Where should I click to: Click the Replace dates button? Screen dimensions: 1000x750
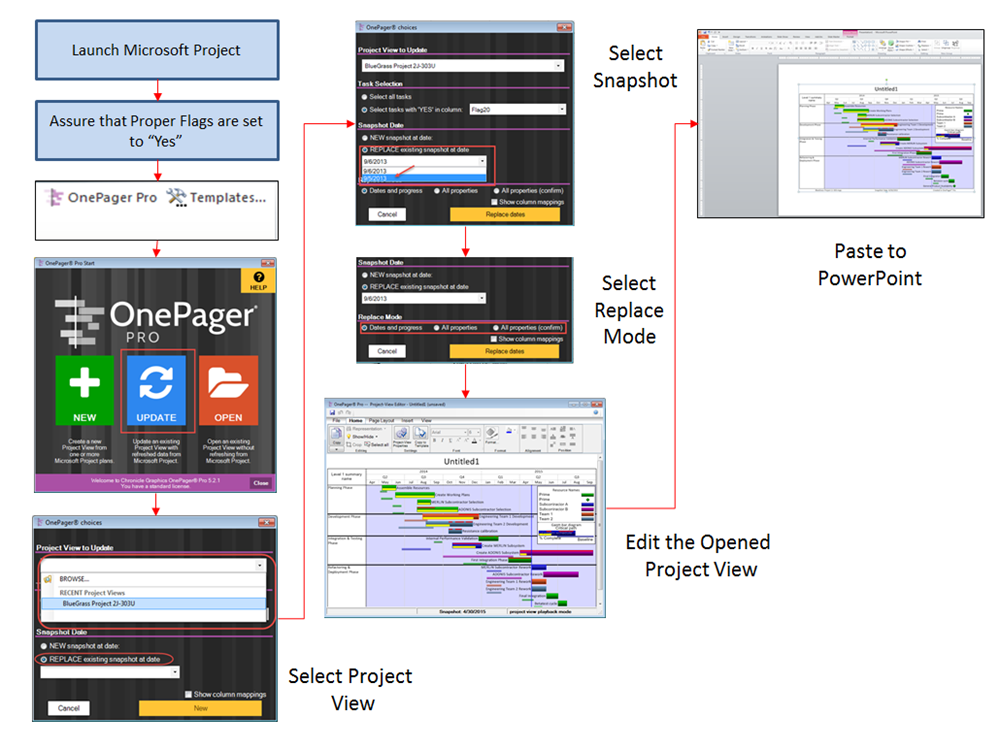tap(504, 214)
